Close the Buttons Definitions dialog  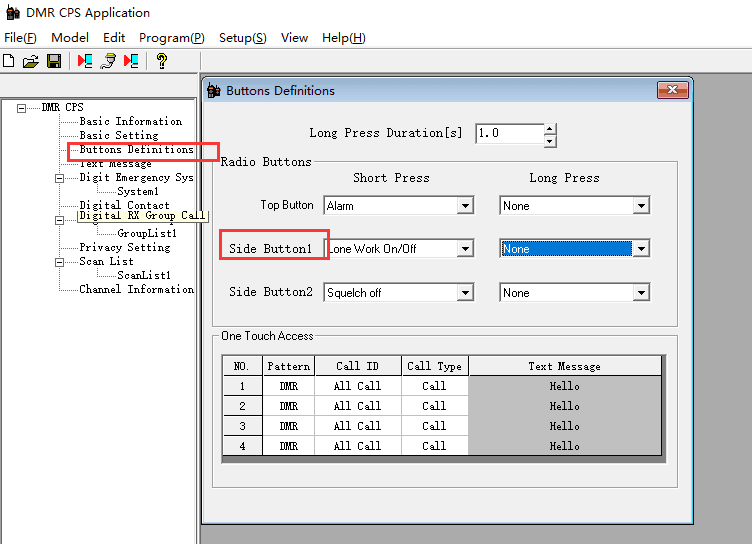(x=672, y=91)
